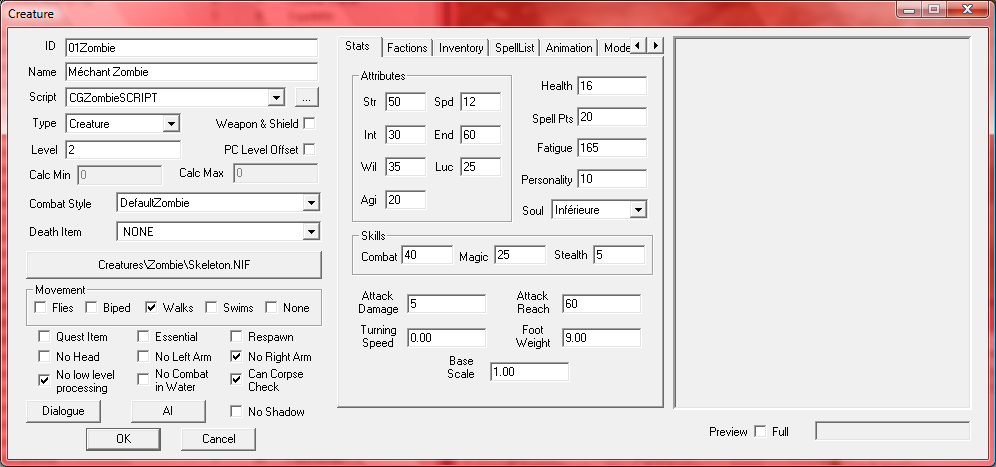This screenshot has width=996, height=467.
Task: Expand the Type dropdown
Action: (171, 124)
